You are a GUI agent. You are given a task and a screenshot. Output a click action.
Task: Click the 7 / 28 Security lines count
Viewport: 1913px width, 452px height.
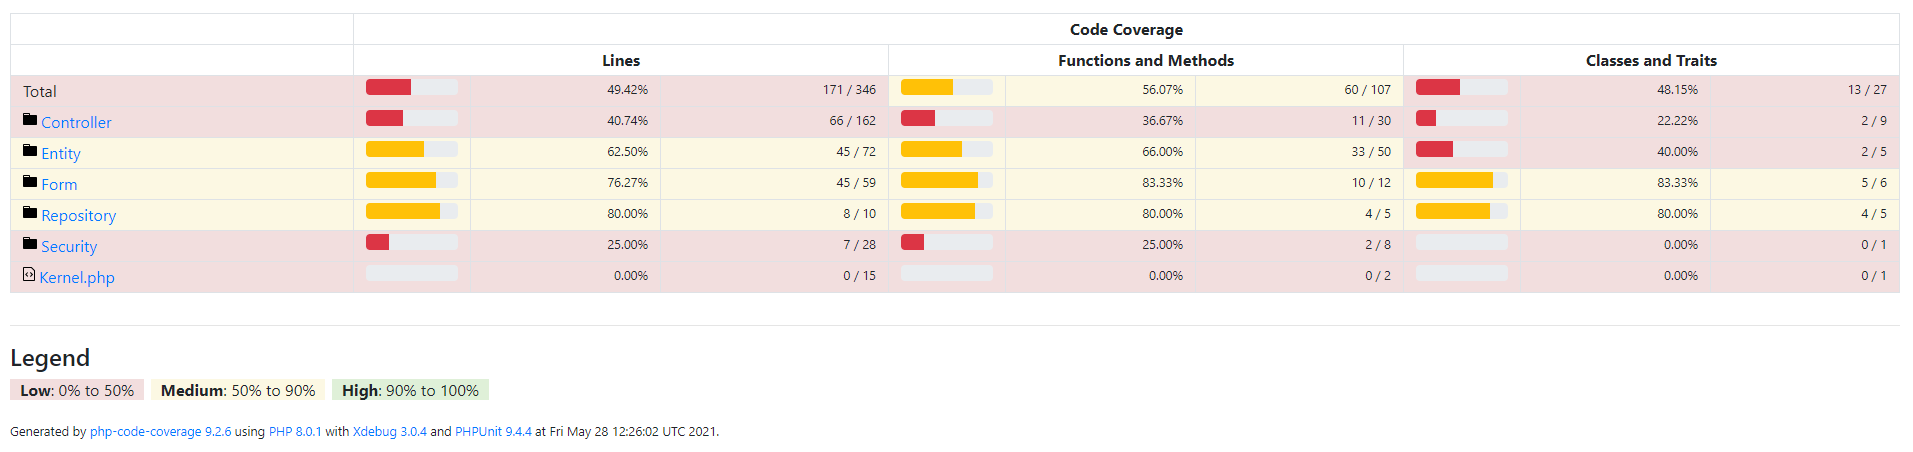(x=859, y=245)
